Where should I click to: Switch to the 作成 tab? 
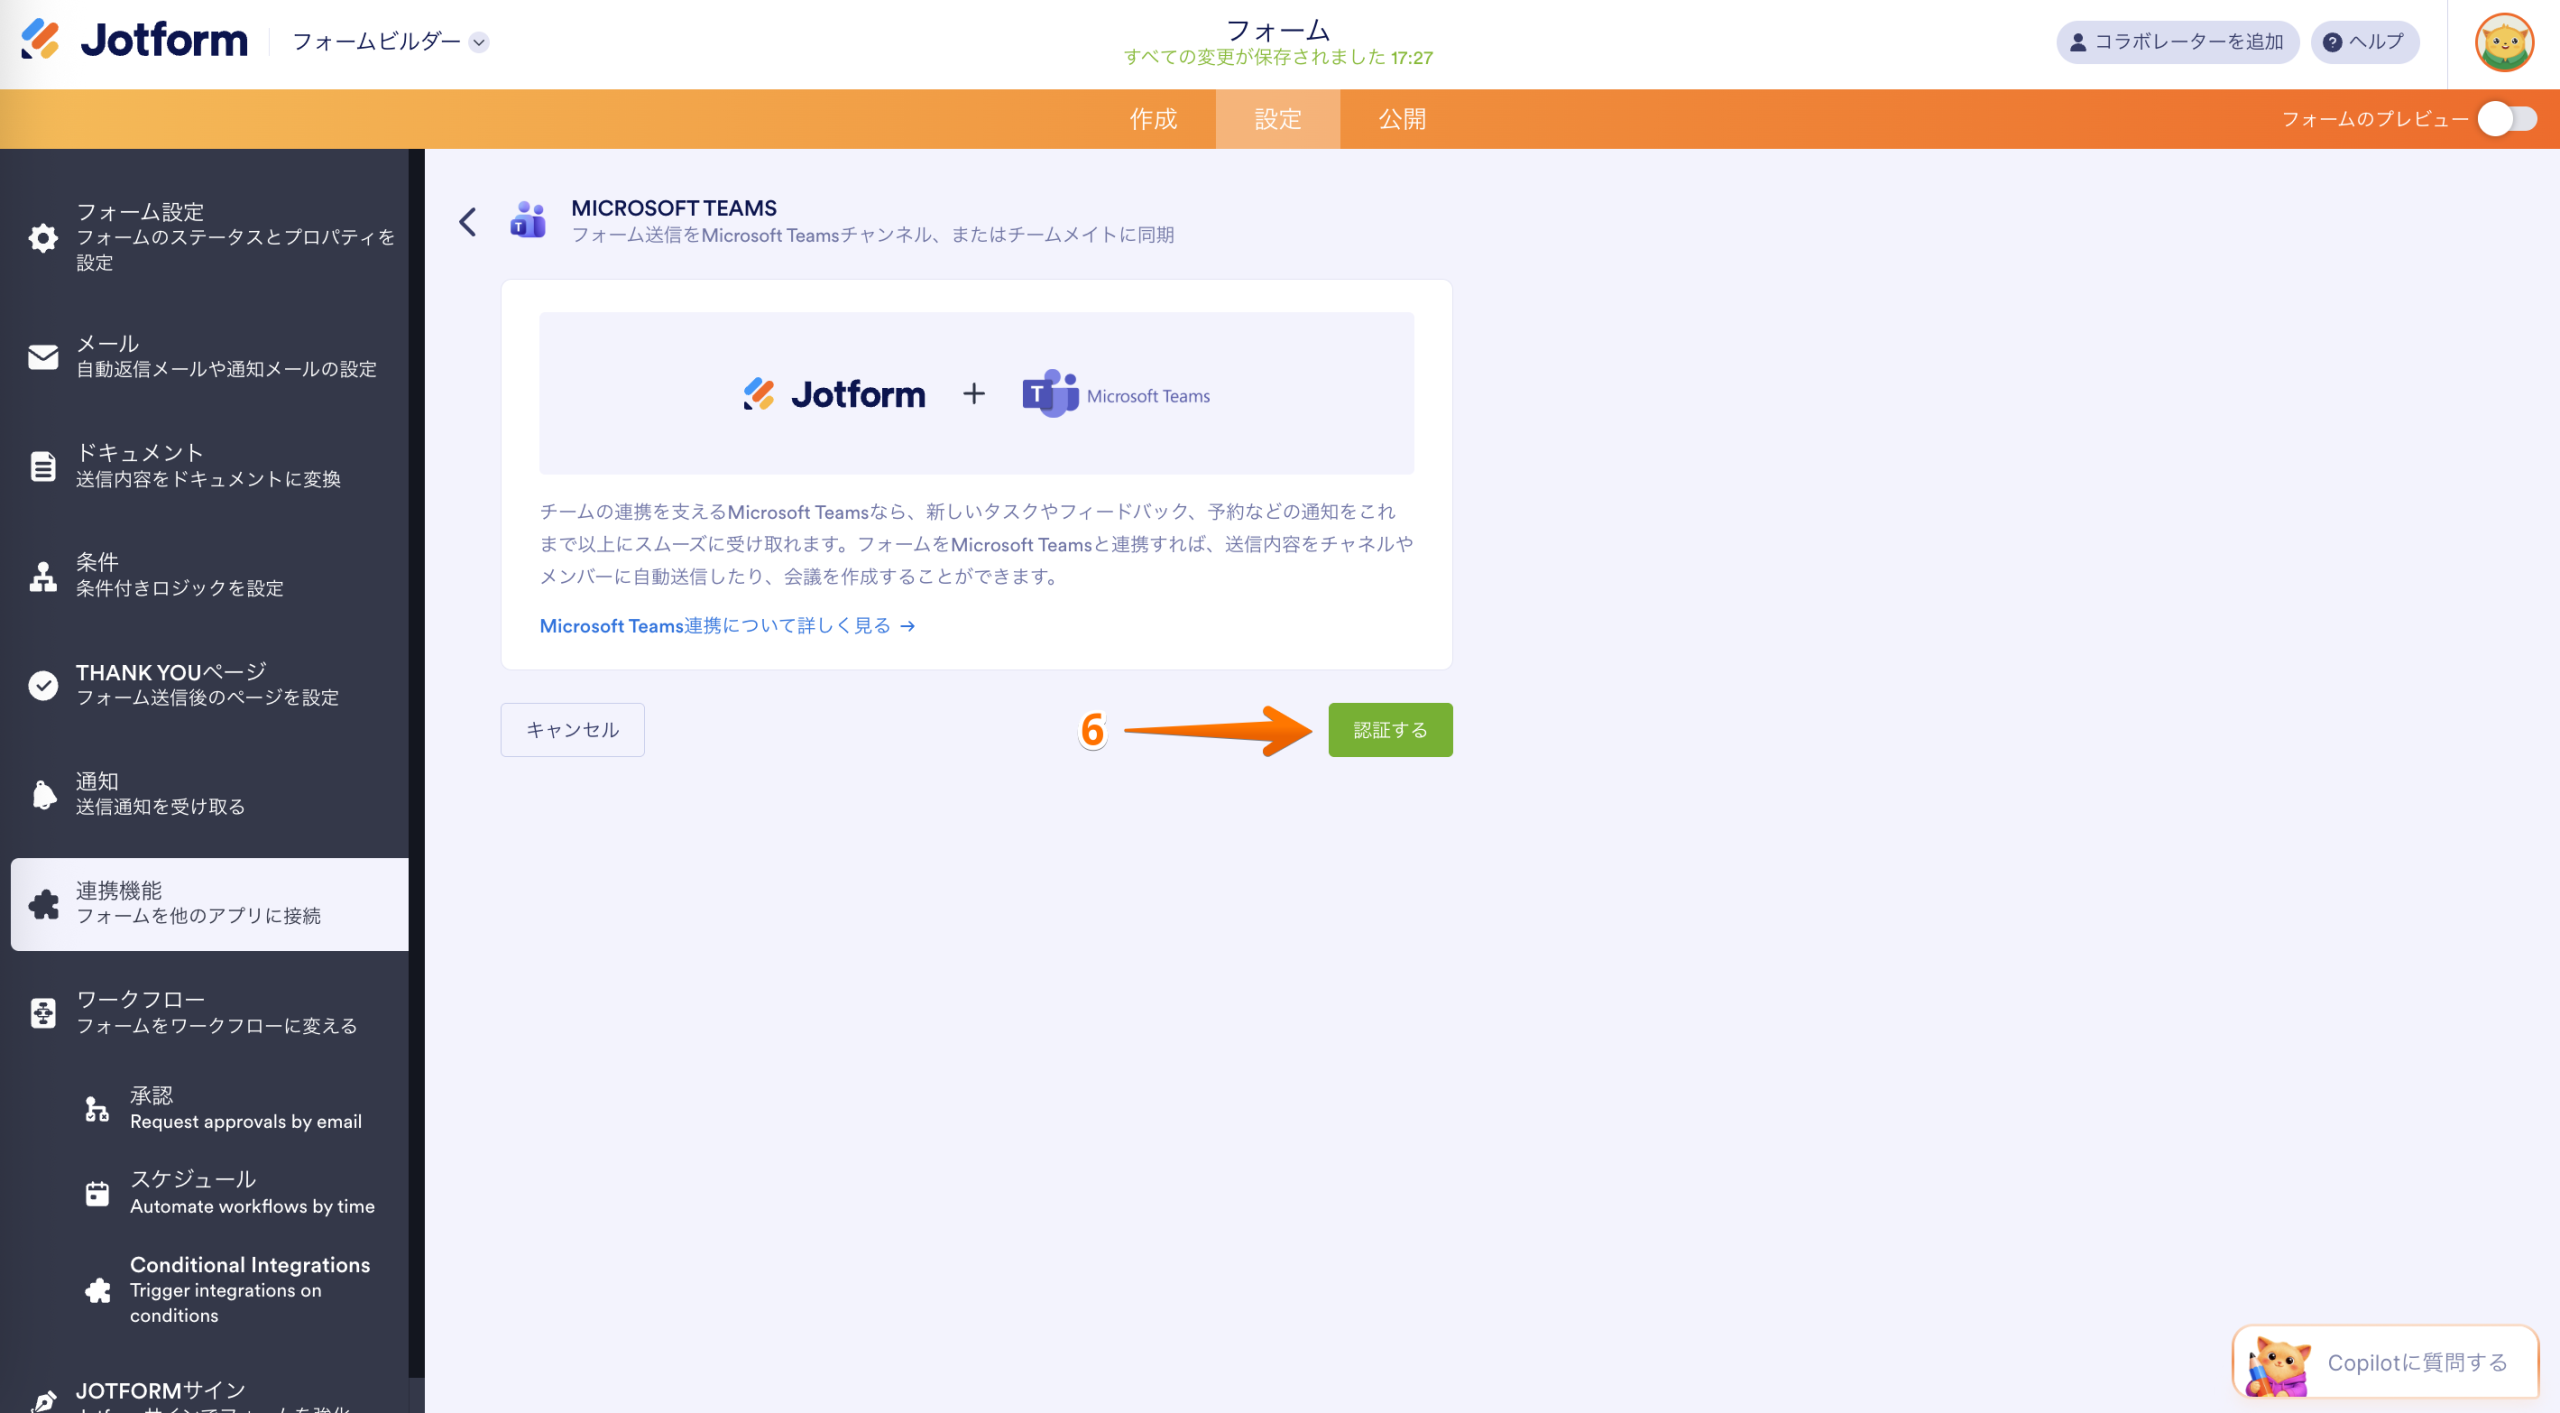click(x=1153, y=119)
